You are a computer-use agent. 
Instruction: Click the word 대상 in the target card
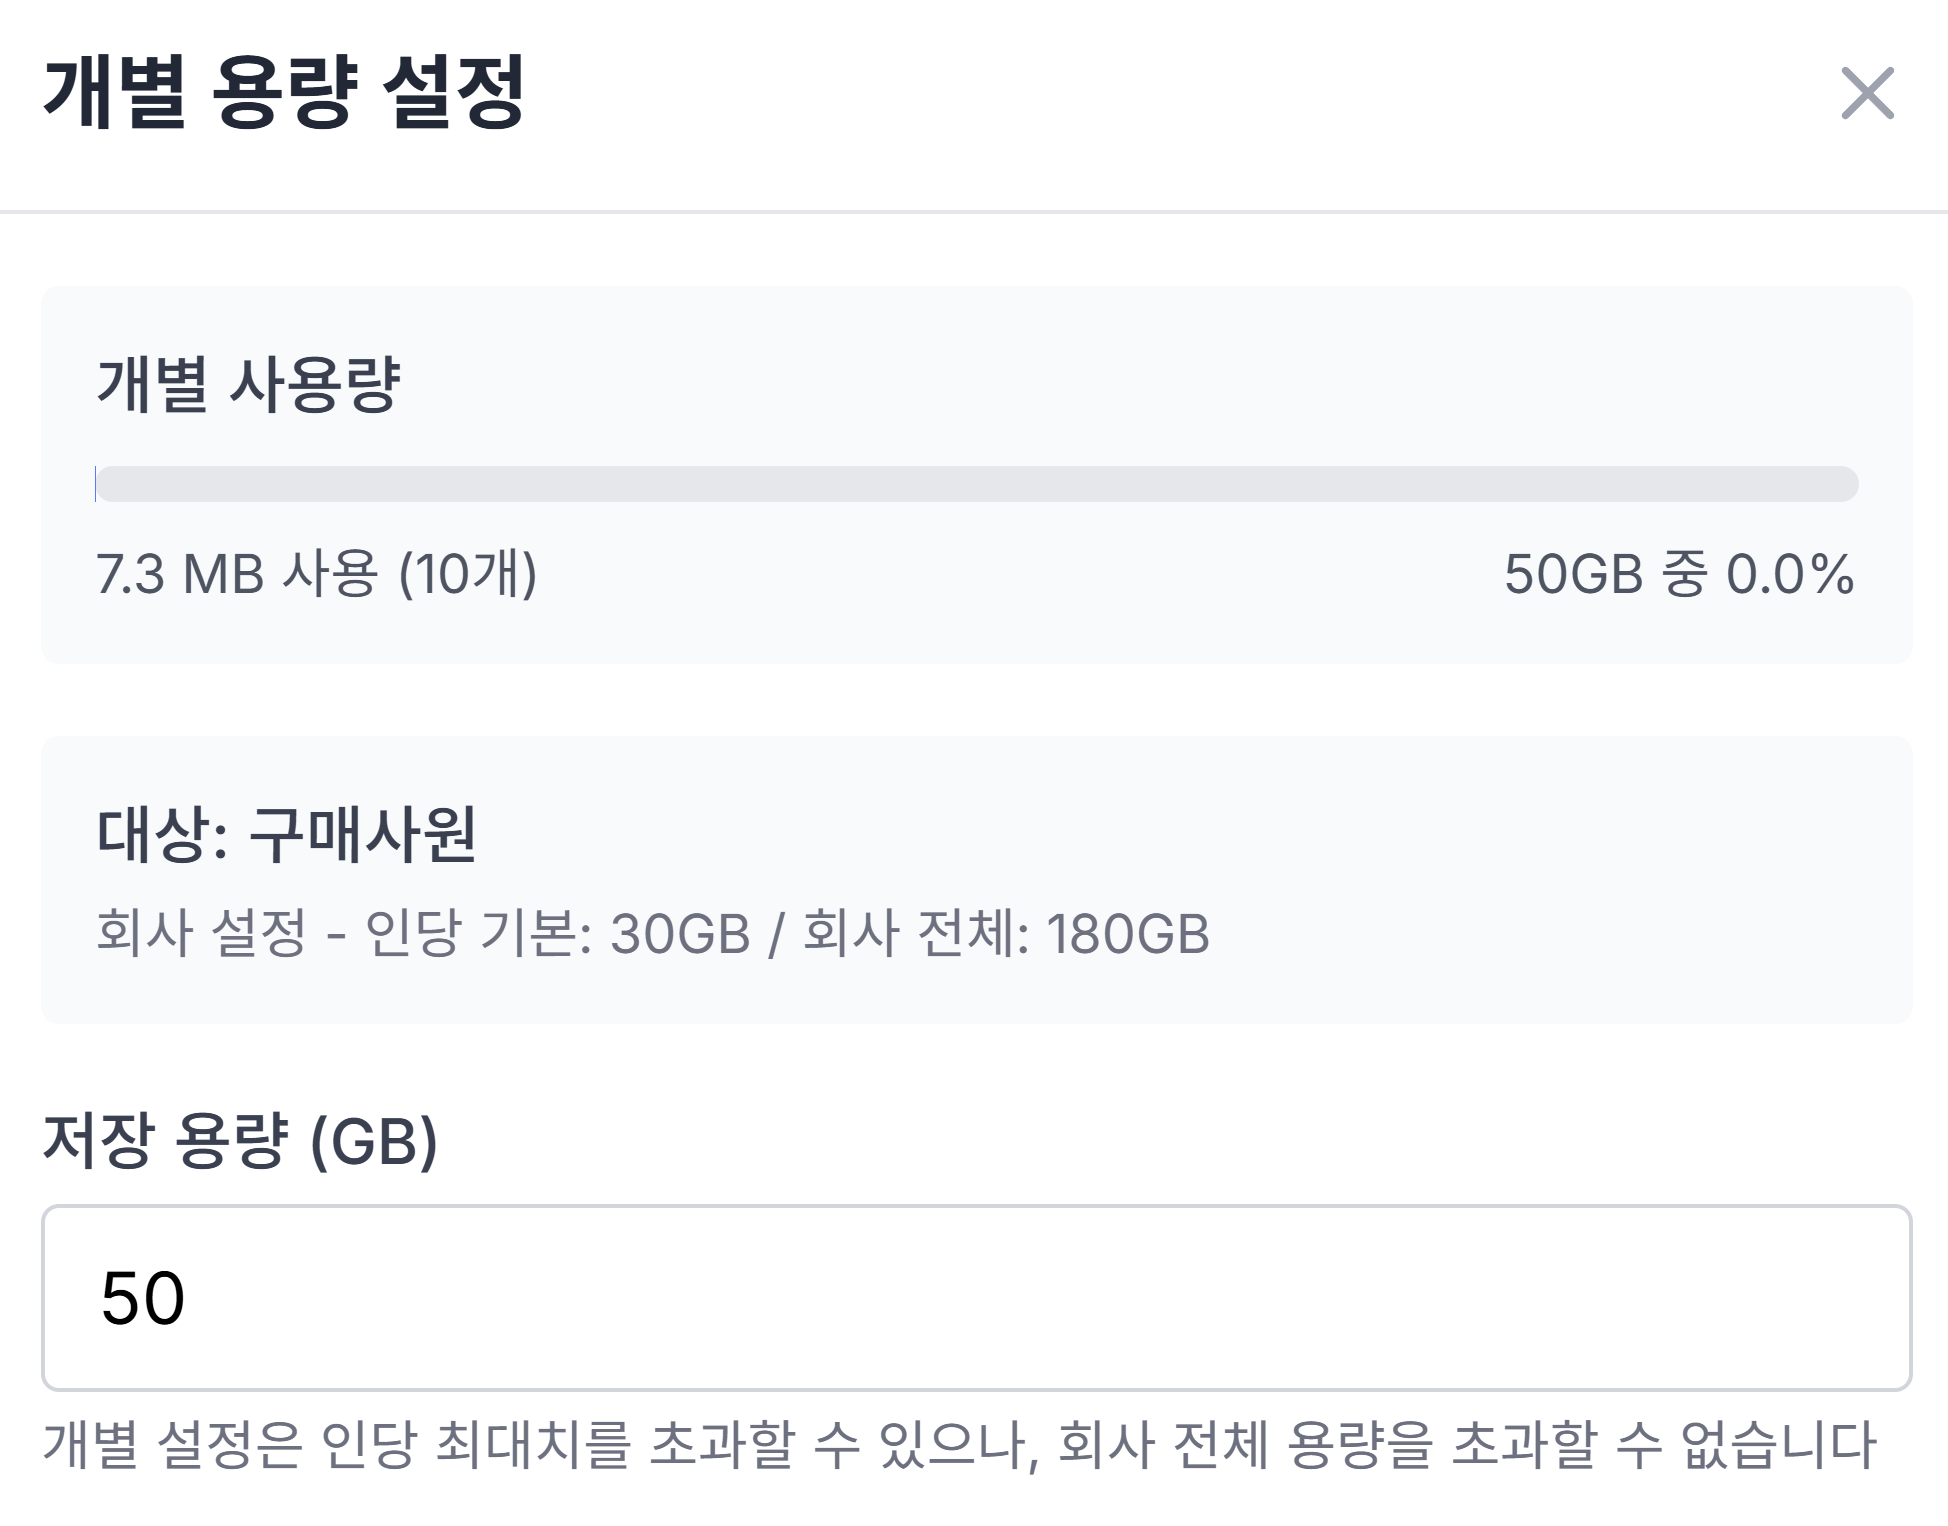click(154, 834)
